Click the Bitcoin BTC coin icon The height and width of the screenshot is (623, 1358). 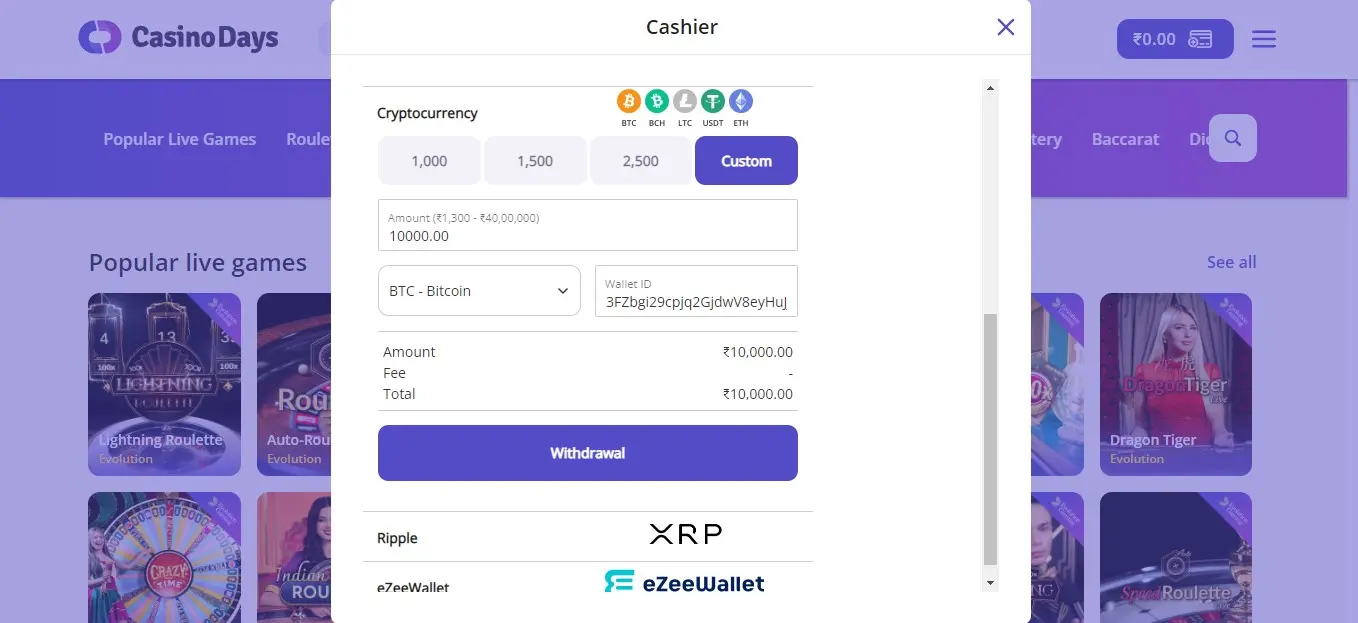click(628, 101)
